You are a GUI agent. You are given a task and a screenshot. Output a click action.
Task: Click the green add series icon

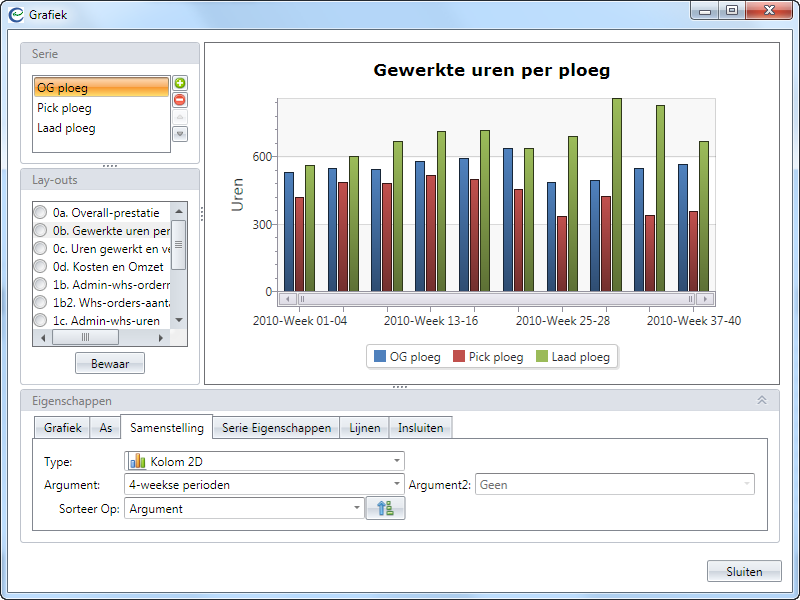[180, 83]
